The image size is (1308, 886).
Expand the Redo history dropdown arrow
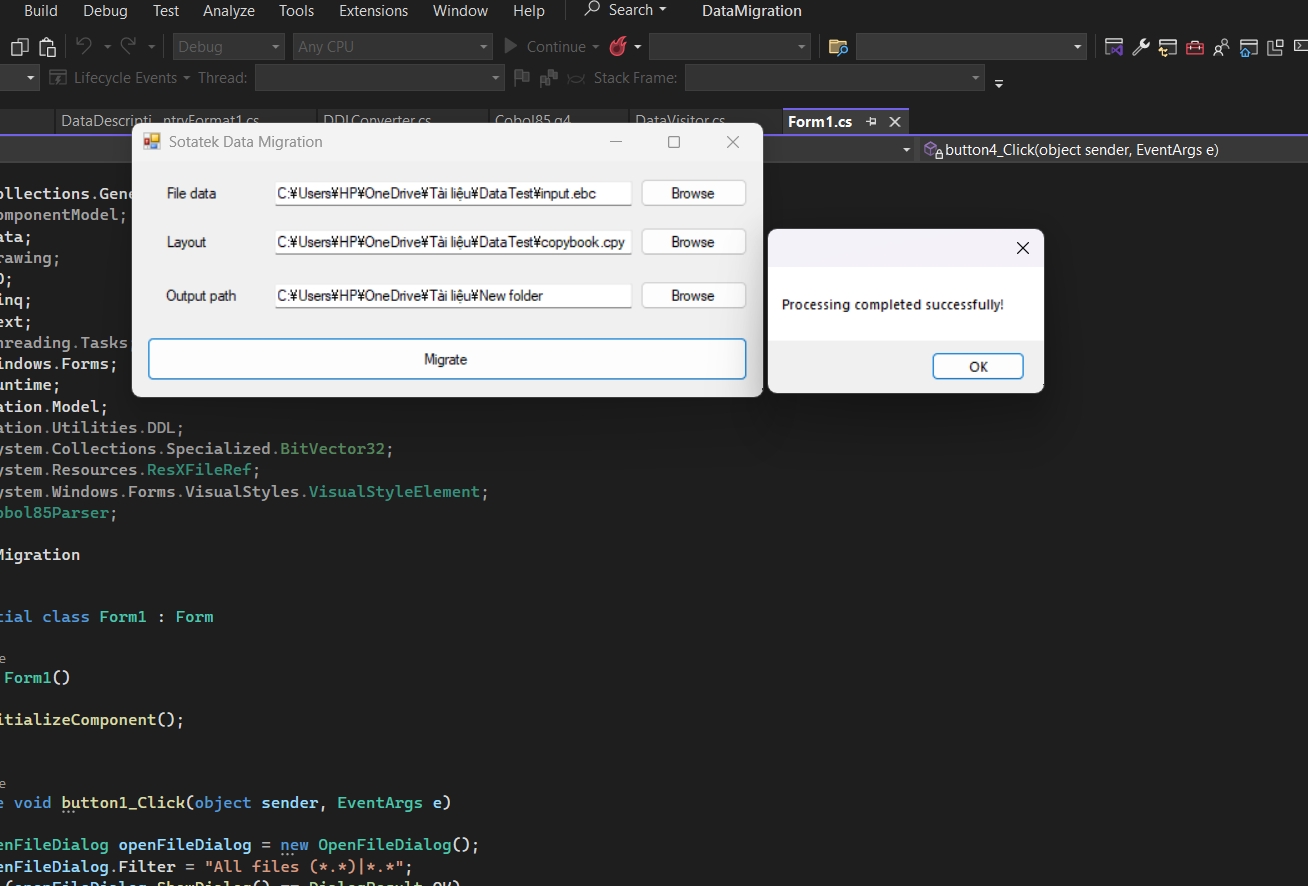coord(152,47)
